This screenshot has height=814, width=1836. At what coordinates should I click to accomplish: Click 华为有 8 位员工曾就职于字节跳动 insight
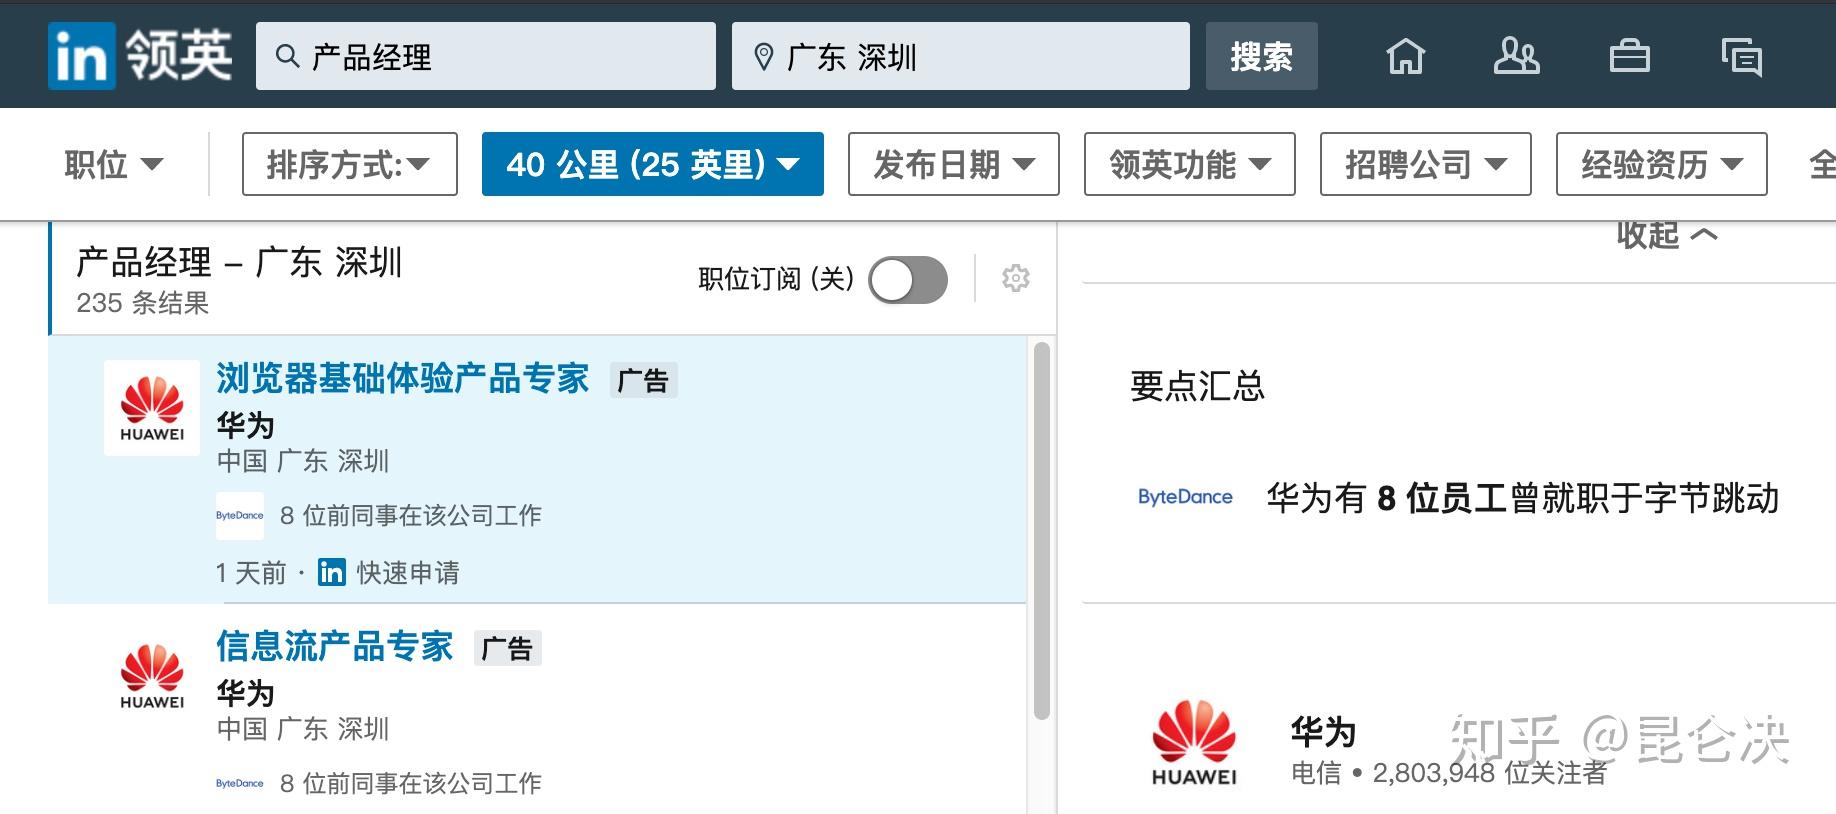(x=1523, y=497)
